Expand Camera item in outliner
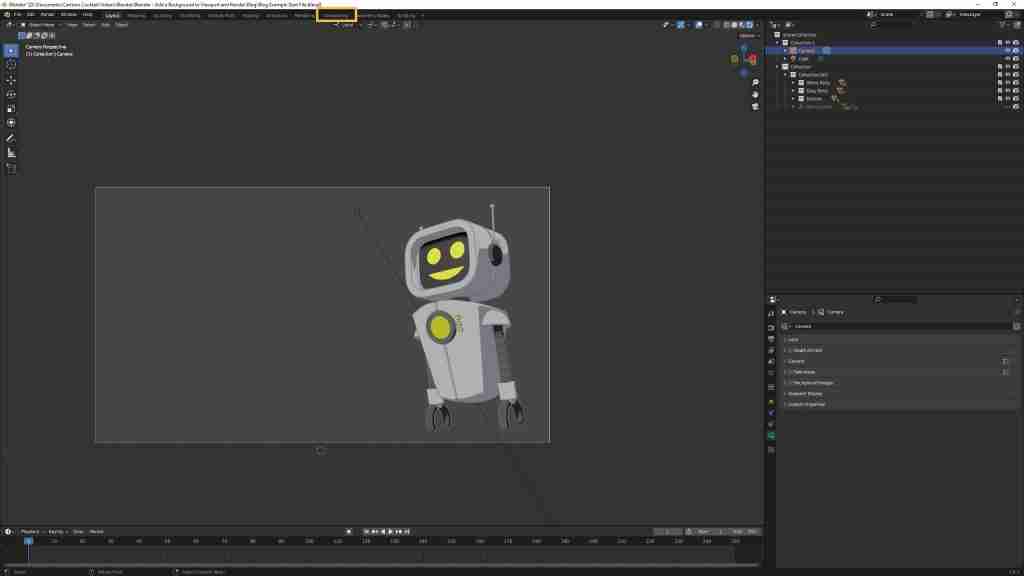The width and height of the screenshot is (1024, 576). point(786,50)
